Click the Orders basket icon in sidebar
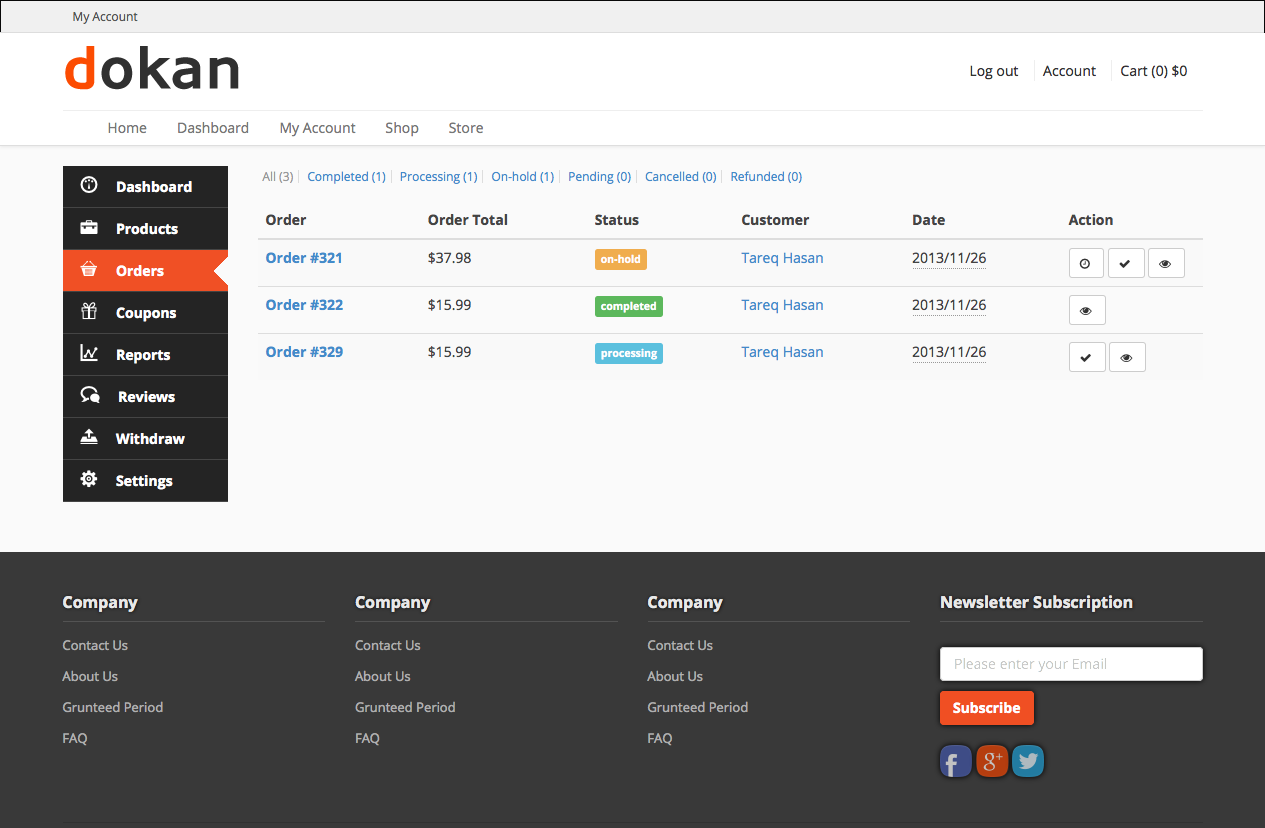The image size is (1265, 828). pos(89,270)
